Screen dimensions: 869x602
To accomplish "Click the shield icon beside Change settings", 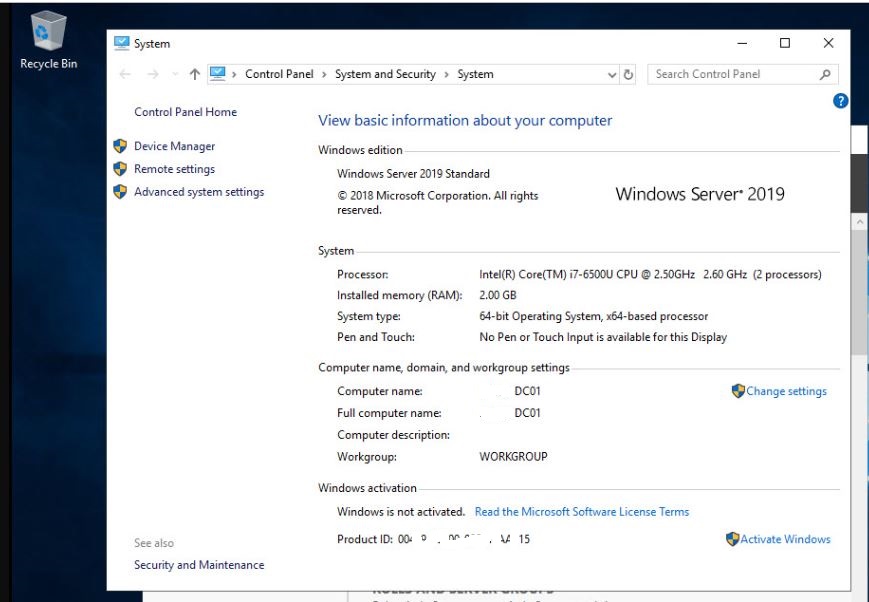I will [x=738, y=391].
